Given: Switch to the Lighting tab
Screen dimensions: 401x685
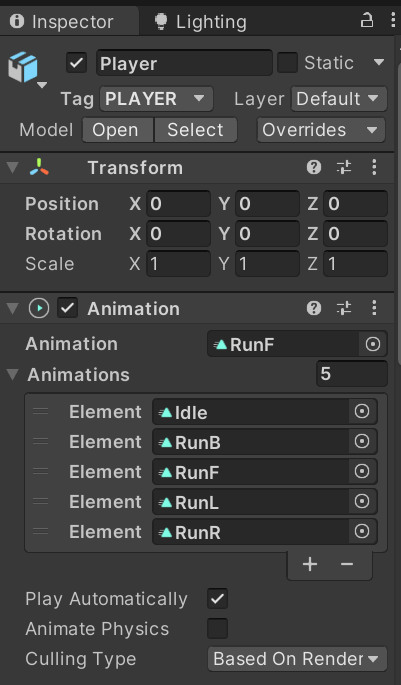Looking at the screenshot, I should (201, 22).
